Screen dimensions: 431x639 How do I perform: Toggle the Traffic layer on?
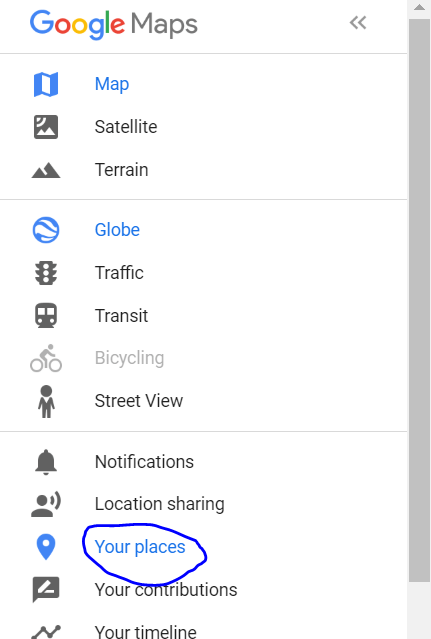coord(119,273)
